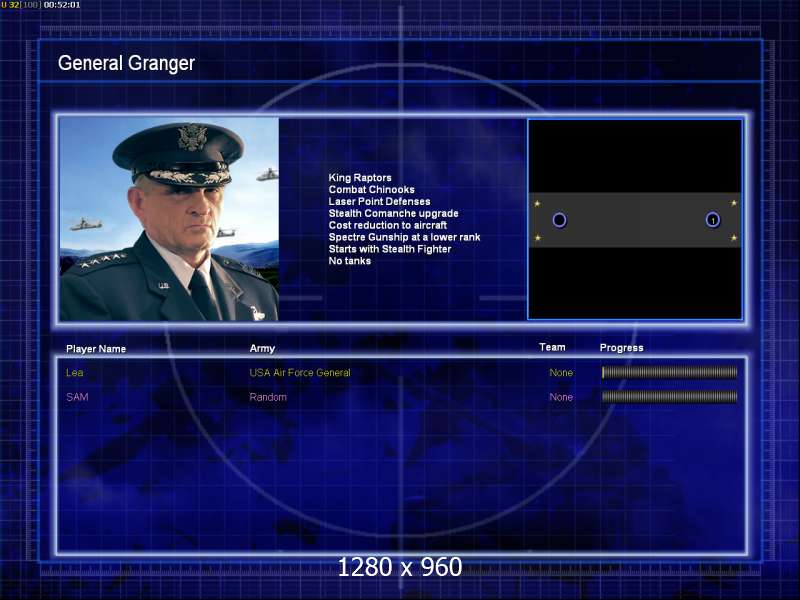800x600 pixels.
Task: Click the Stealth Comanche upgrade line
Action: coord(393,213)
